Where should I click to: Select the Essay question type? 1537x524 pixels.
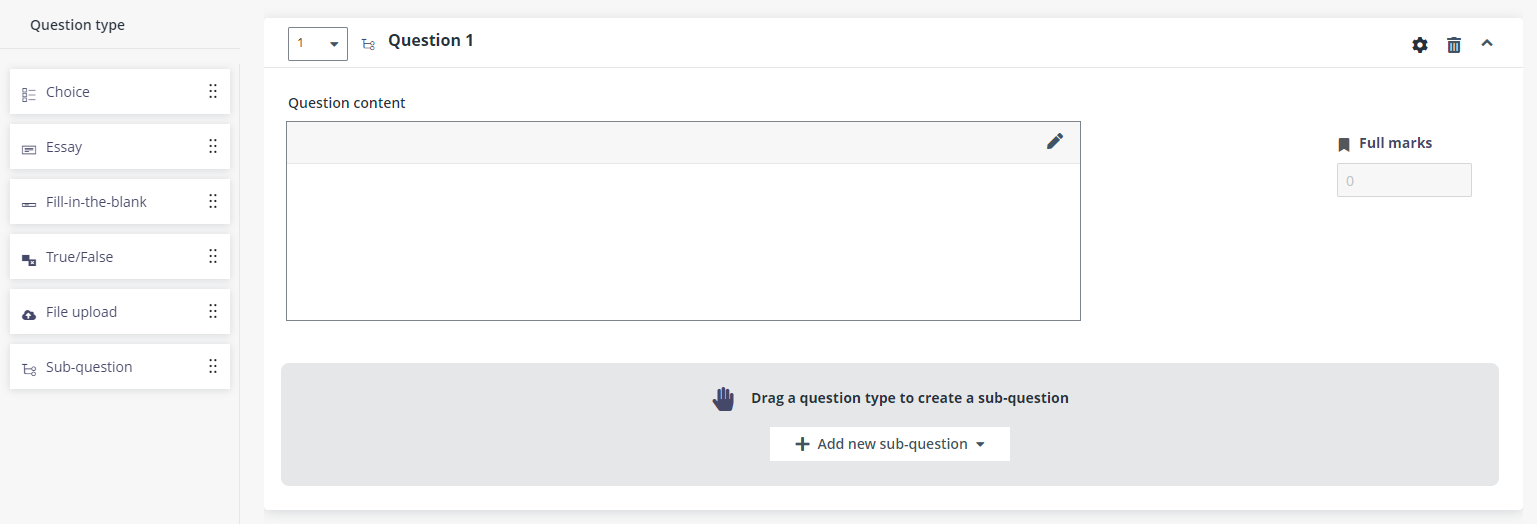120,147
